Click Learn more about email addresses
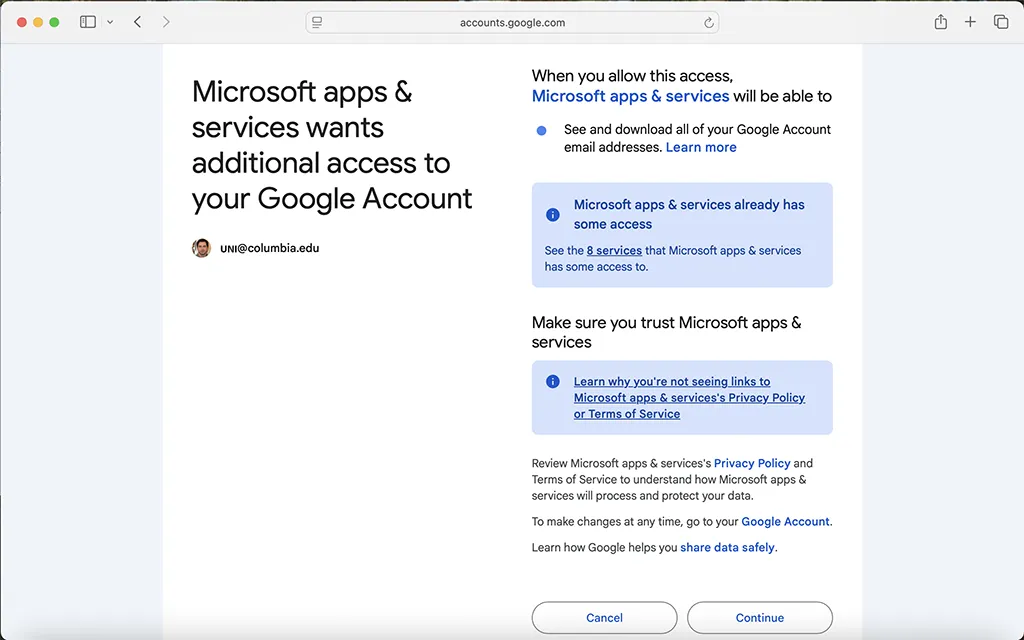Image resolution: width=1024 pixels, height=640 pixels. 701,148
